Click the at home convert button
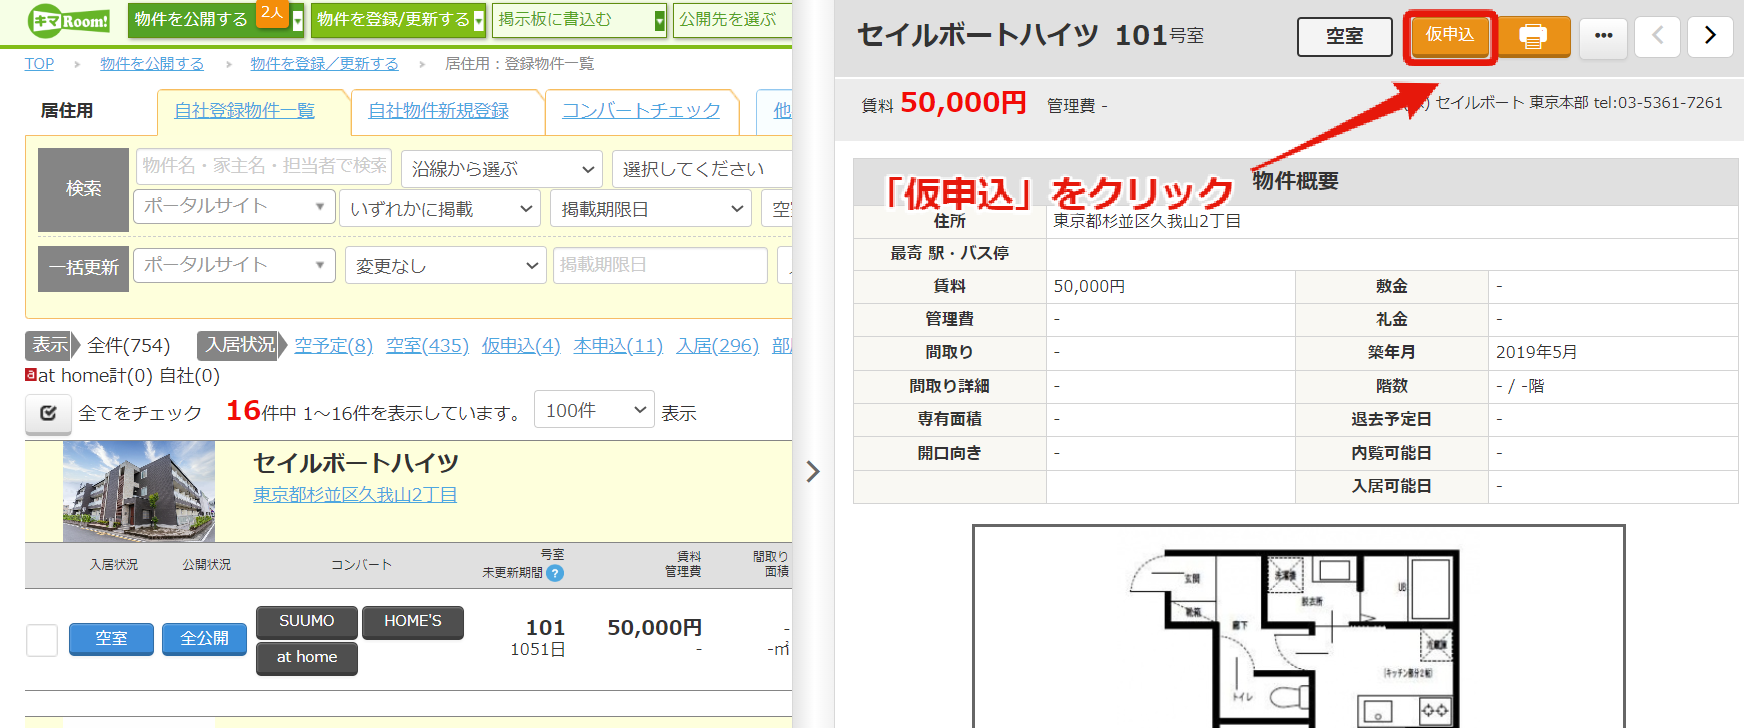The image size is (1744, 728). pos(306,657)
